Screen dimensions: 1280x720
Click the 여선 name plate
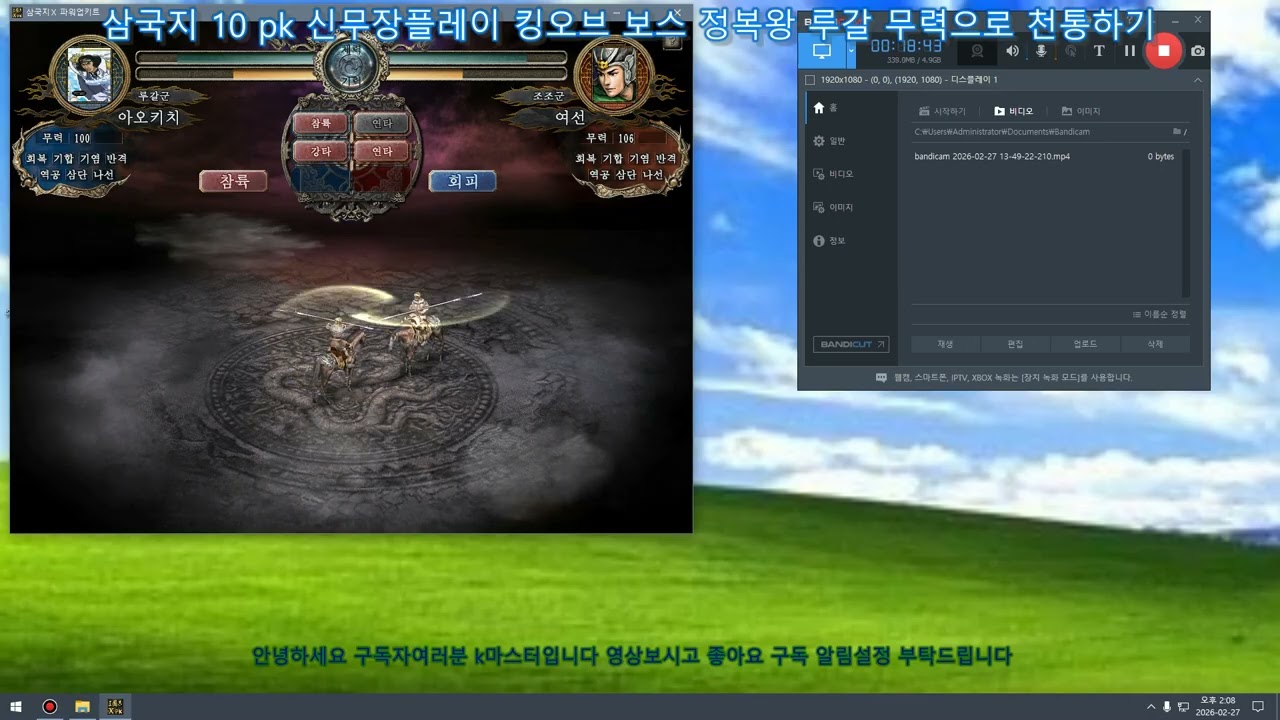coord(570,117)
